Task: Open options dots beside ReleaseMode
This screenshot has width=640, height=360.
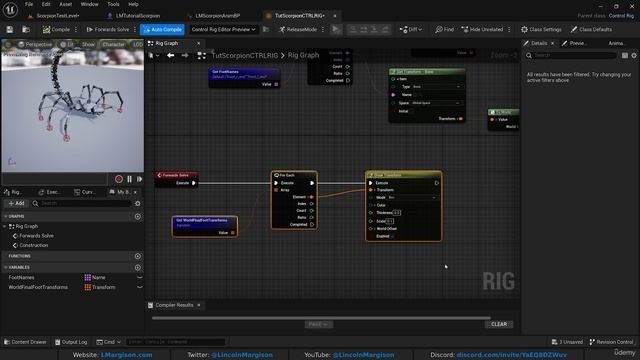Action: (x=323, y=29)
